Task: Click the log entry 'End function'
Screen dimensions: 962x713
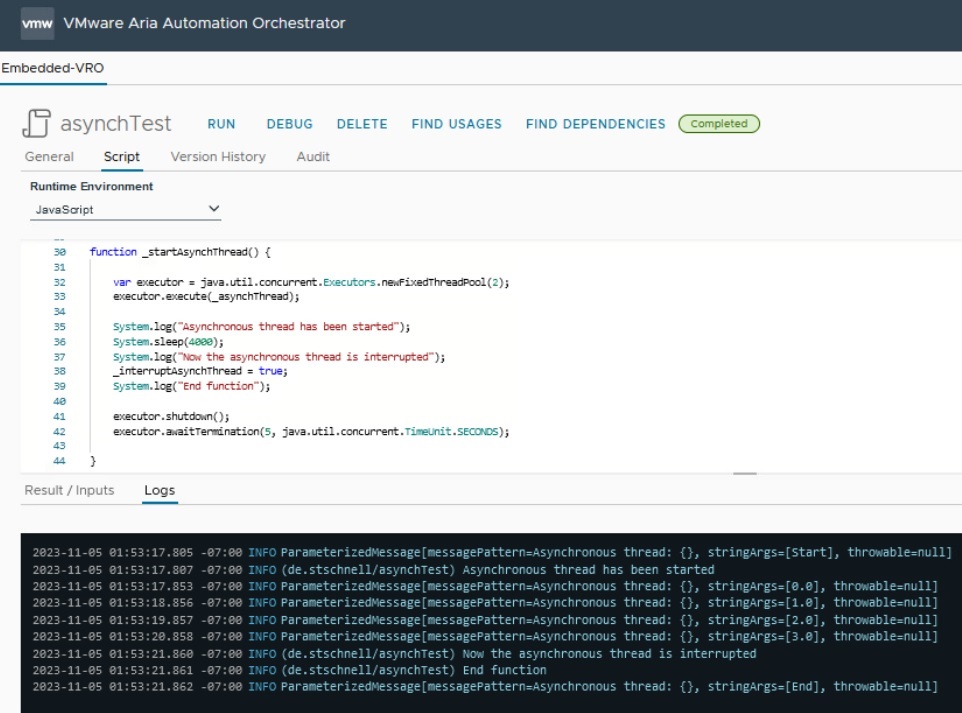Action: click(290, 670)
